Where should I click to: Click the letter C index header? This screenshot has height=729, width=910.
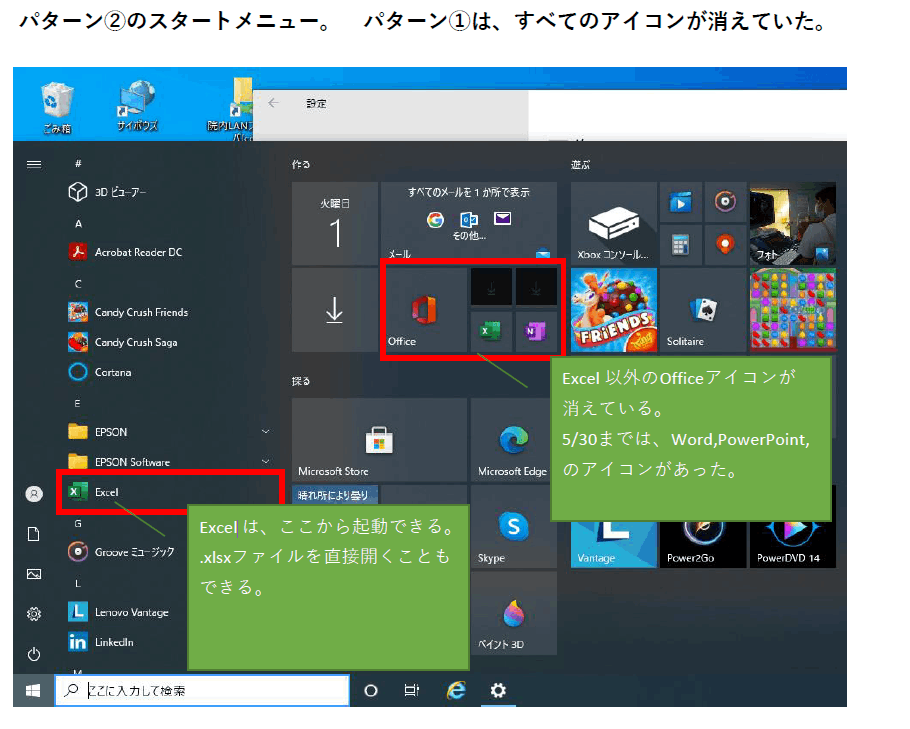pyautogui.click(x=78, y=284)
